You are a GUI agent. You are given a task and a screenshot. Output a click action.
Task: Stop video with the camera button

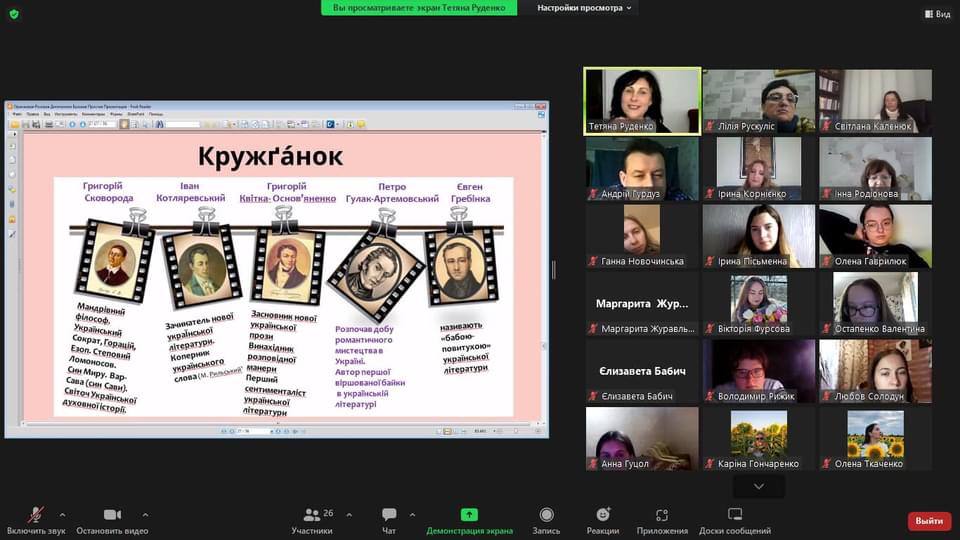tap(112, 515)
